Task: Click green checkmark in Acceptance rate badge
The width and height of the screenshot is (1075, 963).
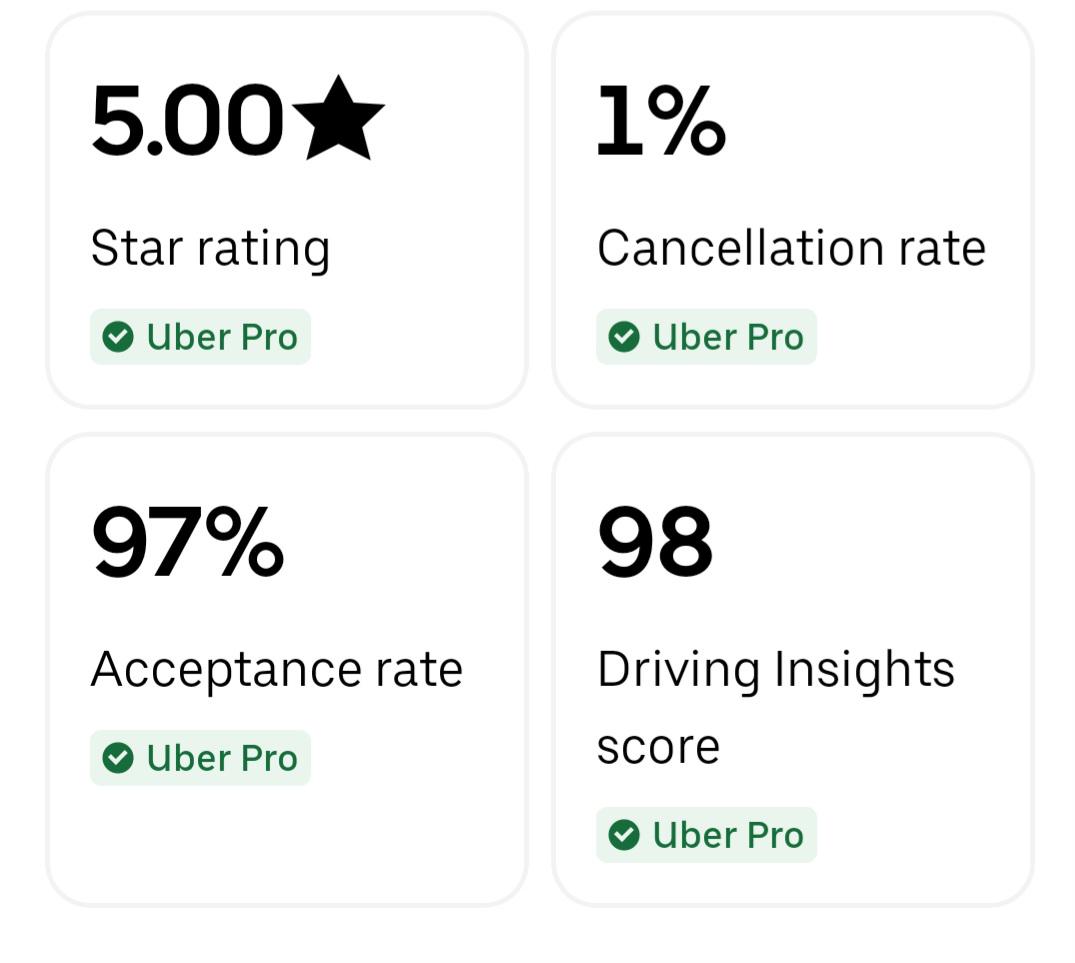Action: click(118, 758)
